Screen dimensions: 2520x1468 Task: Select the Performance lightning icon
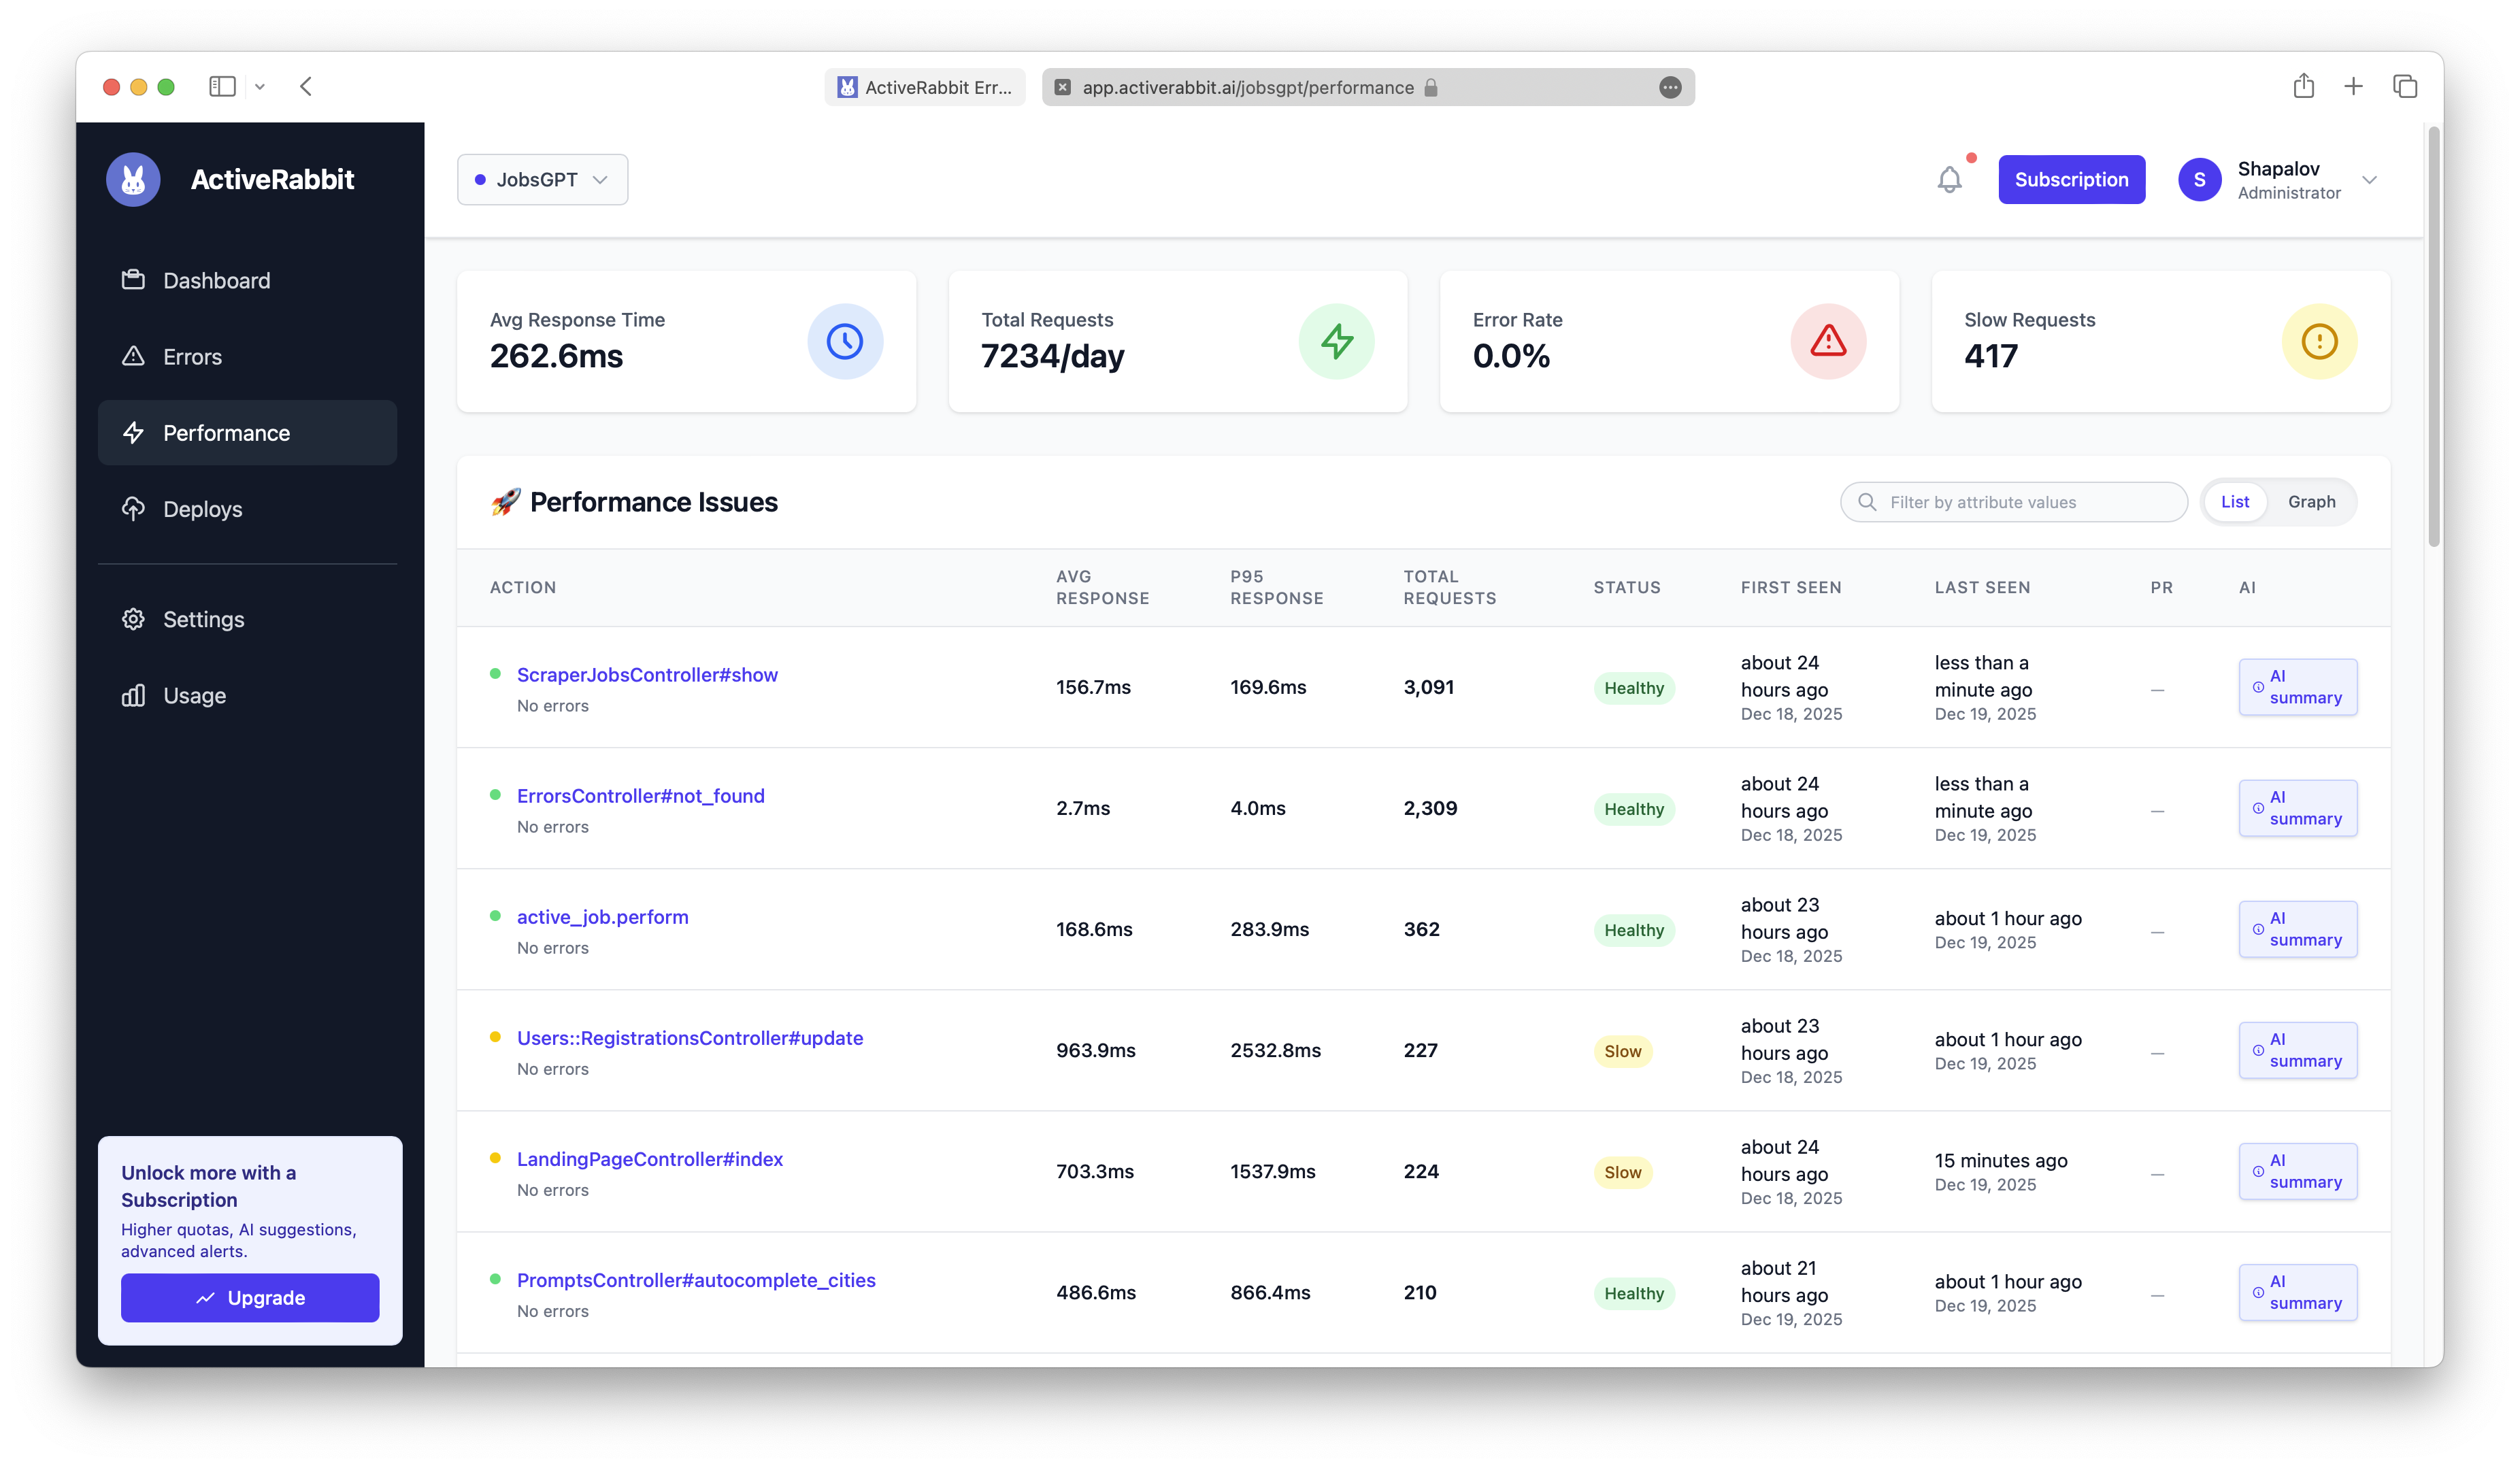pyautogui.click(x=134, y=432)
